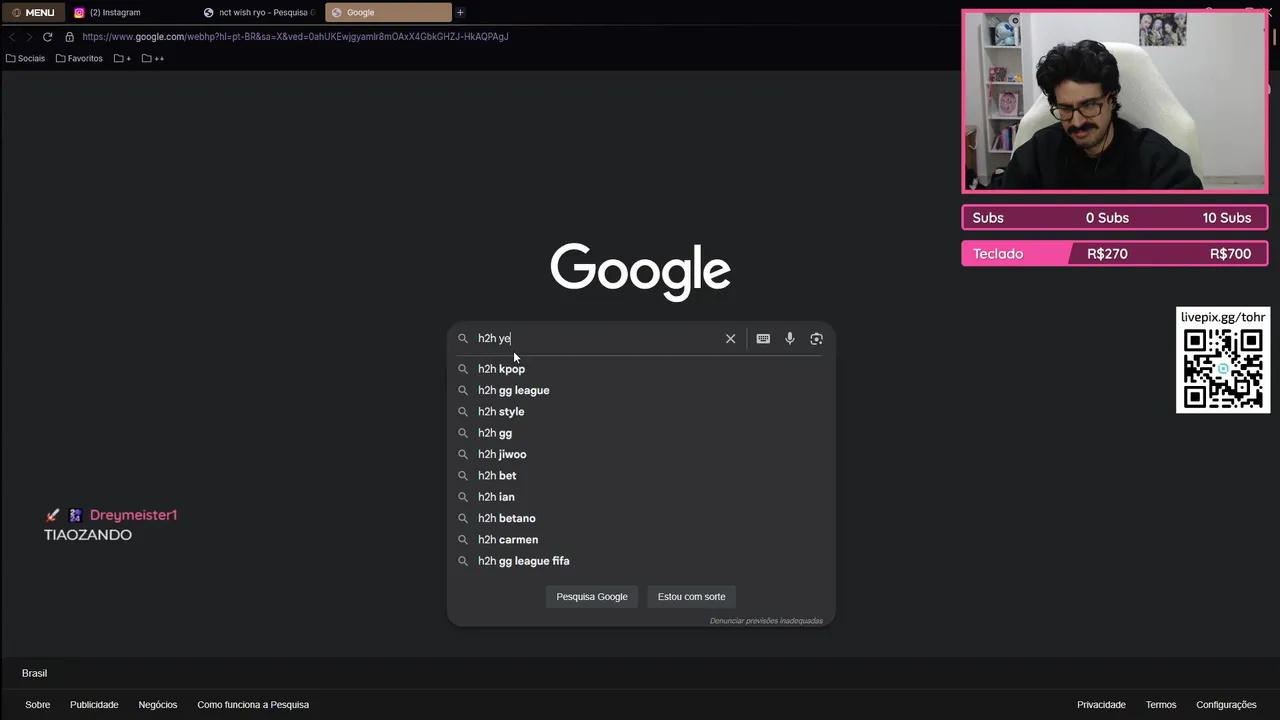Search by image with camera icon
Screen dimensions: 1280x720
coord(816,339)
